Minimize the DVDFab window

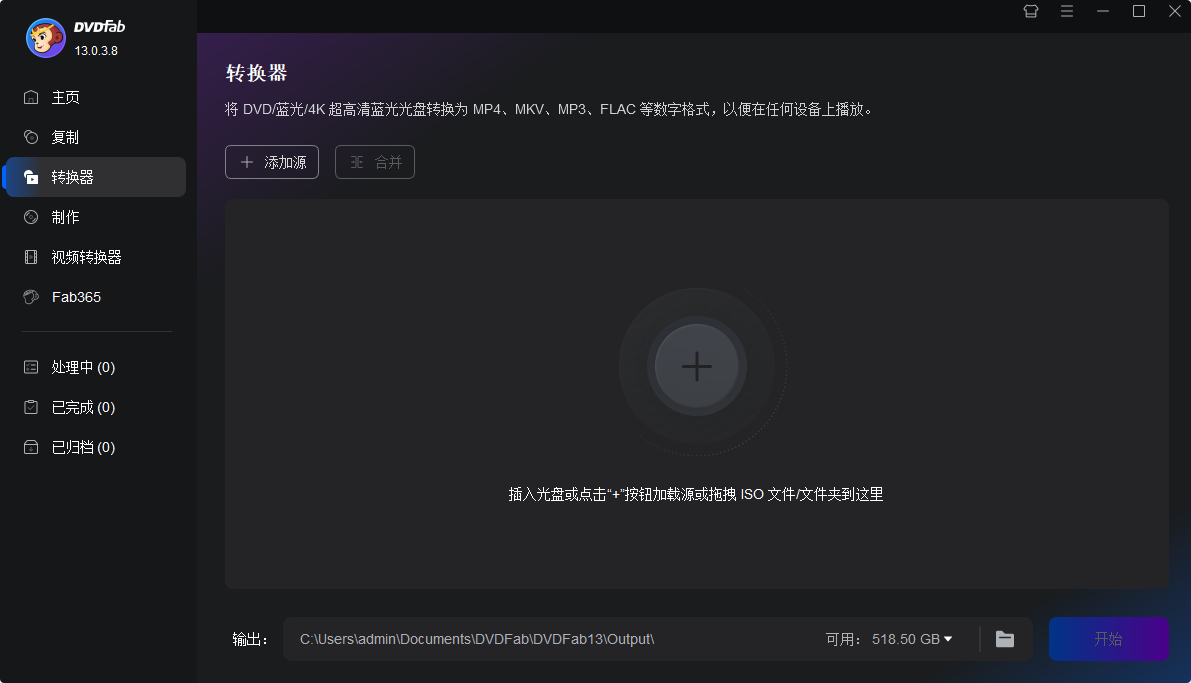[x=1103, y=11]
